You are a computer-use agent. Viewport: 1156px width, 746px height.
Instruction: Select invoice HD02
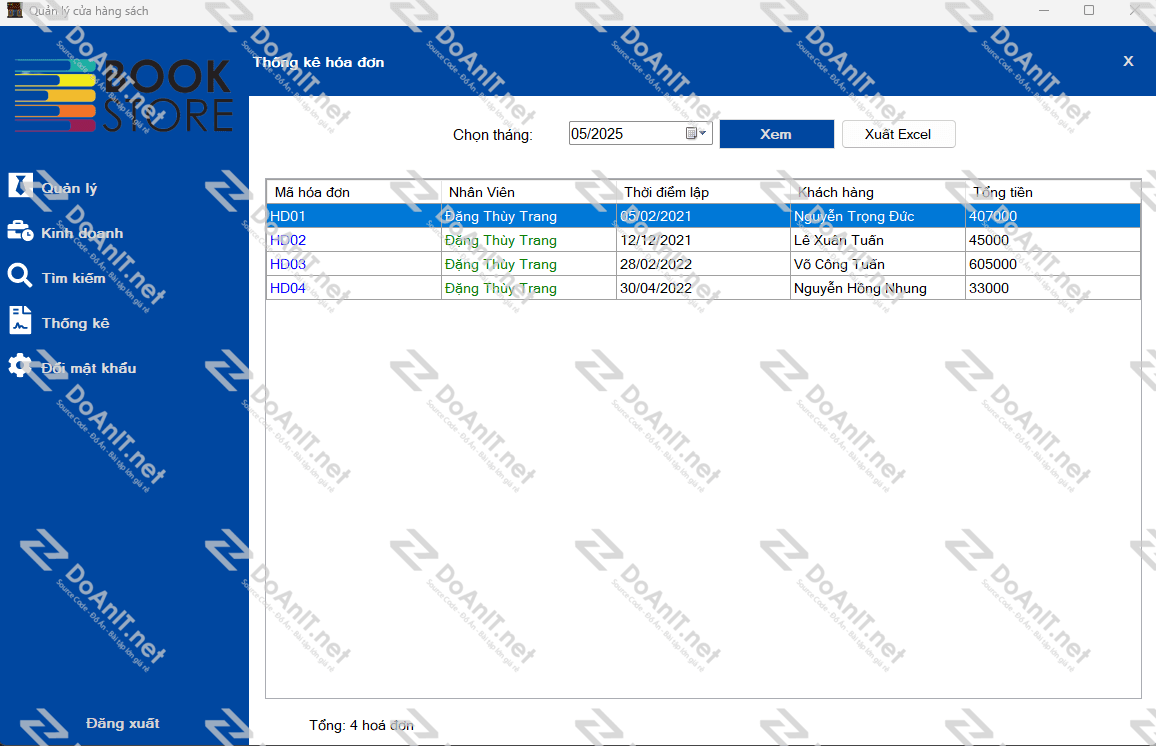point(288,240)
